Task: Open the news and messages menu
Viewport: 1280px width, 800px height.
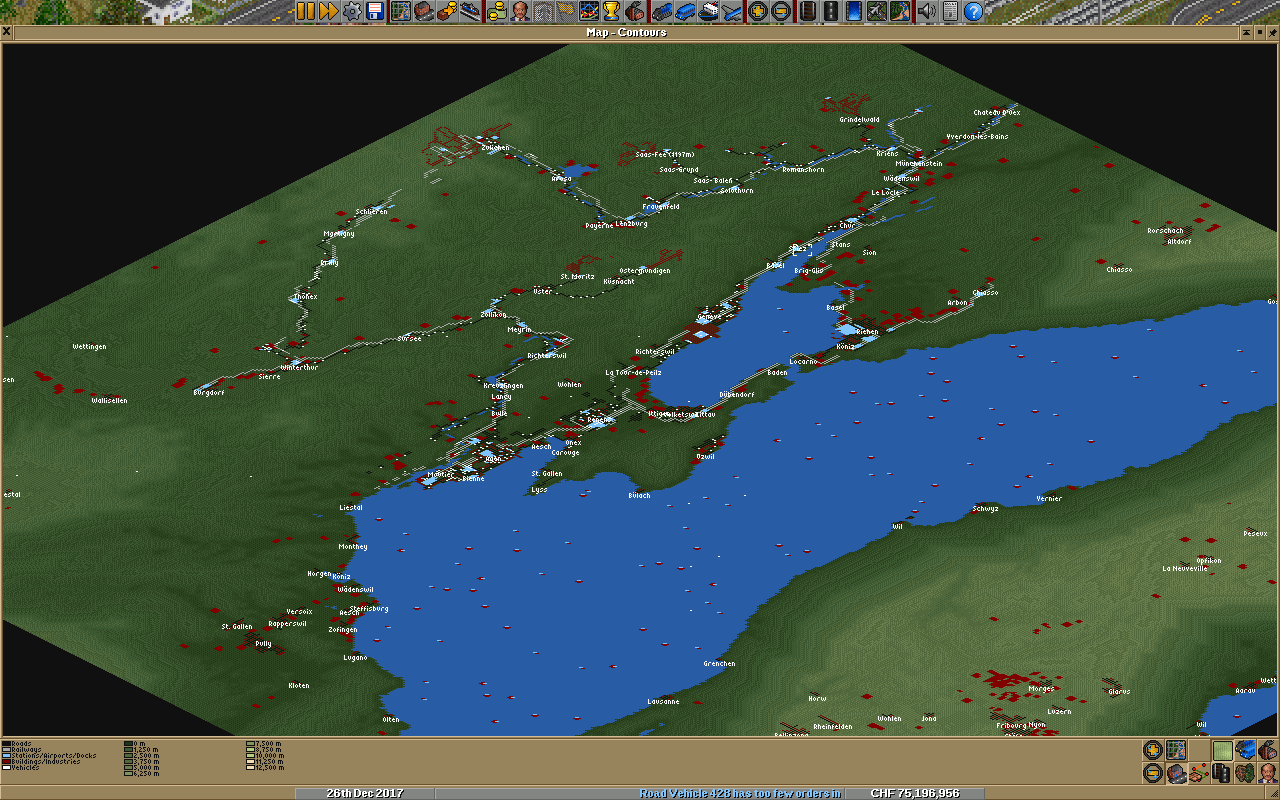Action: 949,12
